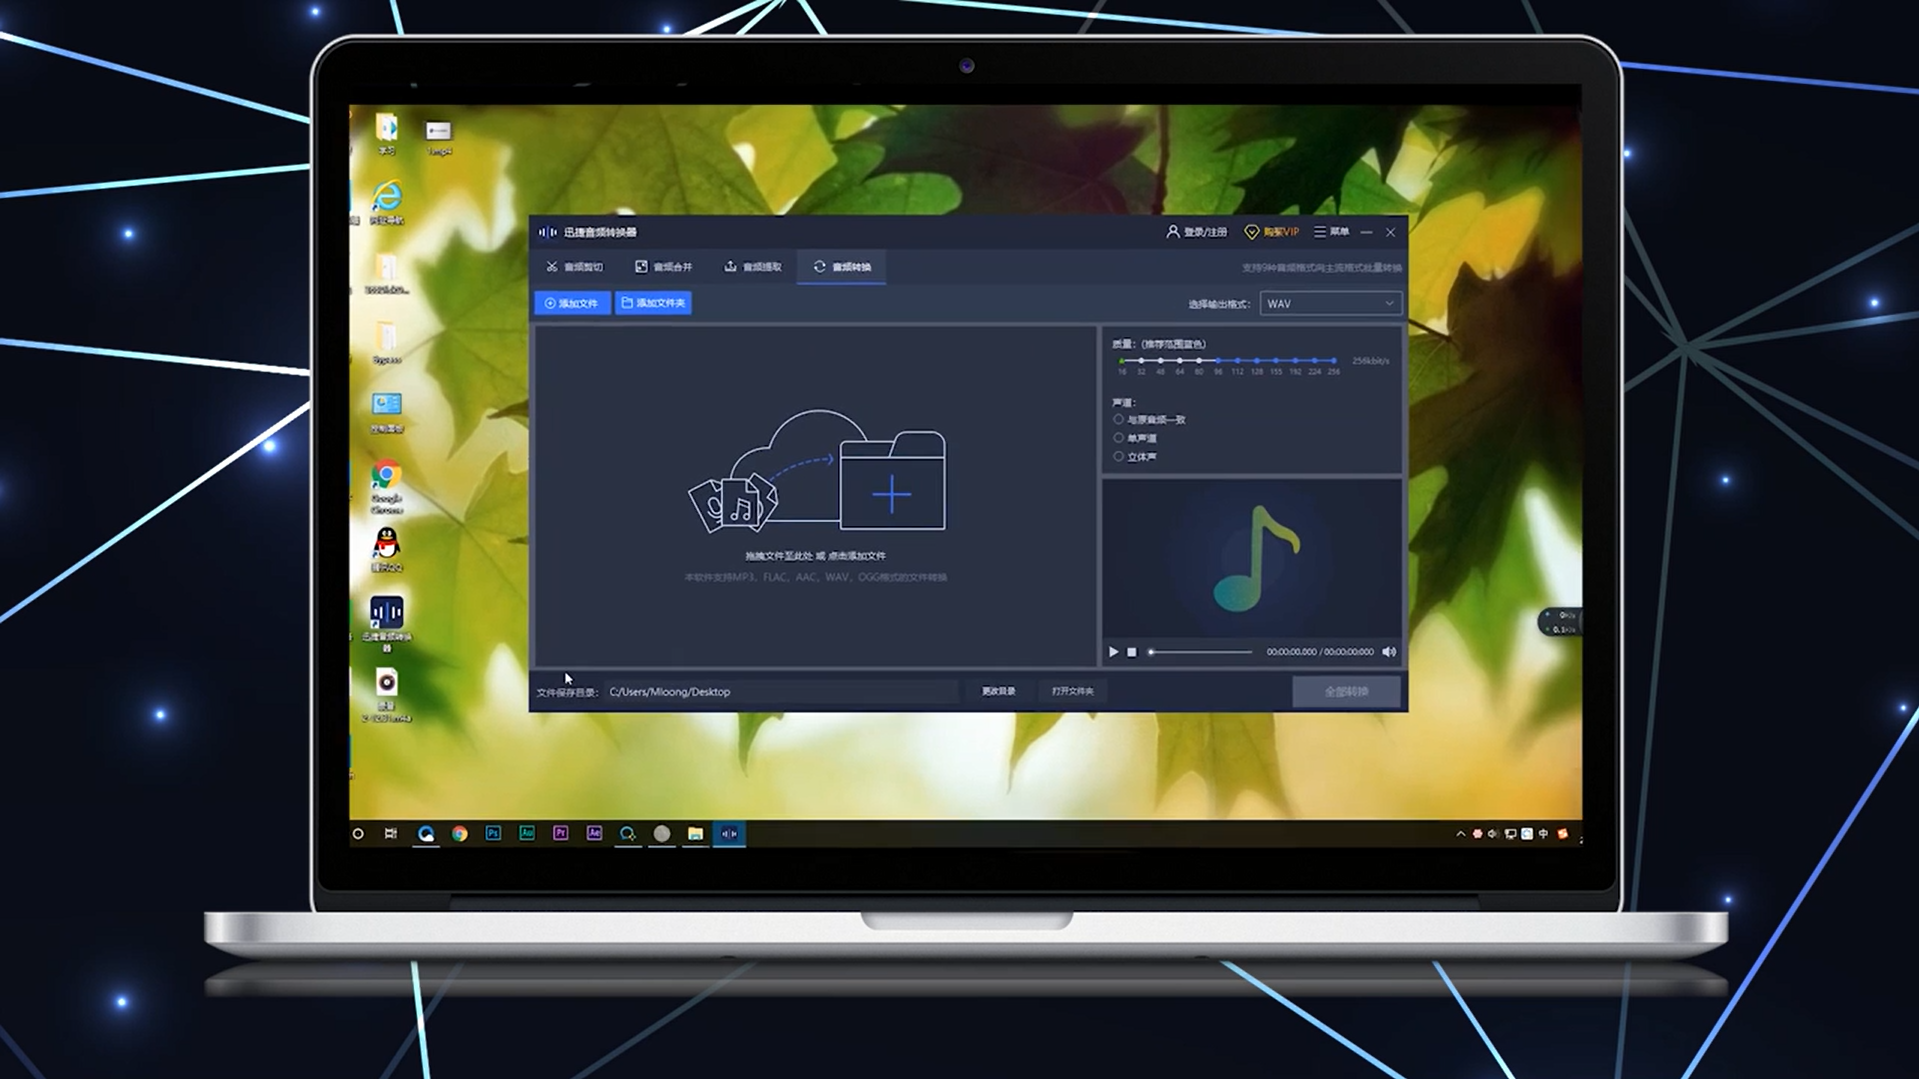Click the 更改目录 change directory button
Viewport: 1919px width, 1079px height.
(x=998, y=692)
